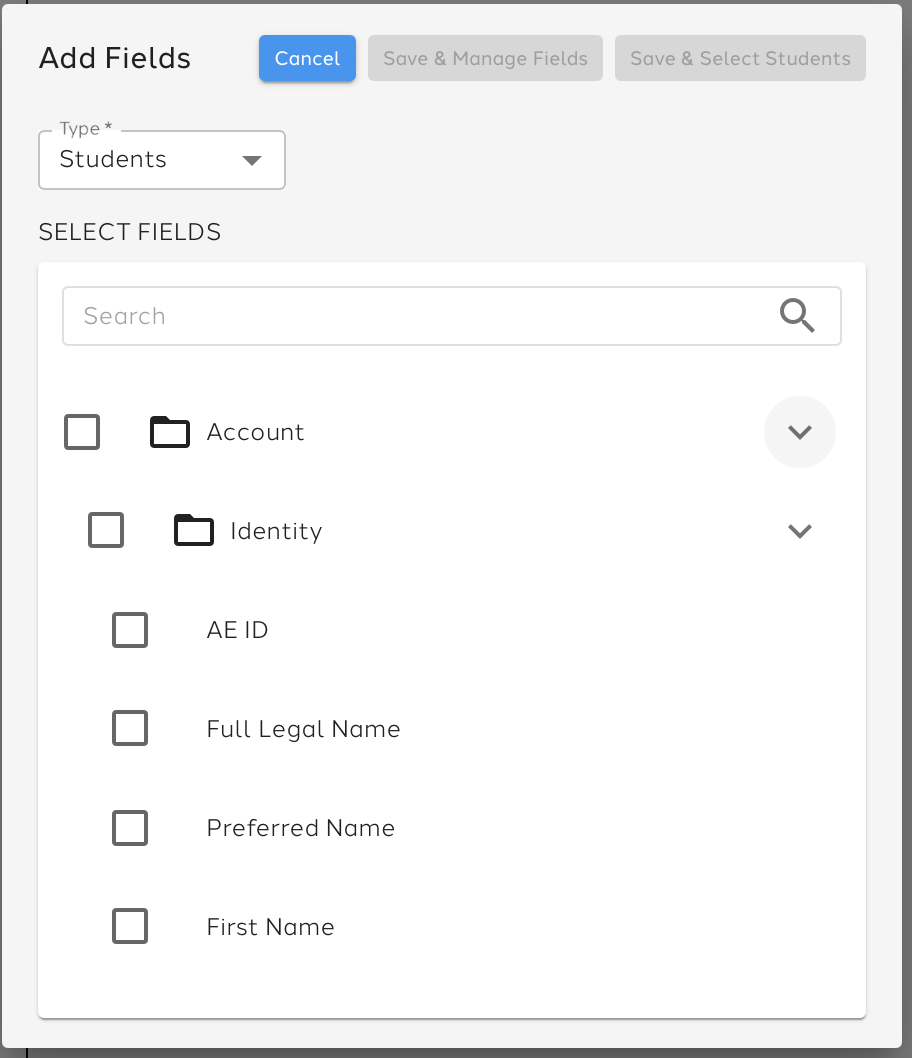Click the search magnifier icon
912x1058 pixels.
click(x=797, y=316)
